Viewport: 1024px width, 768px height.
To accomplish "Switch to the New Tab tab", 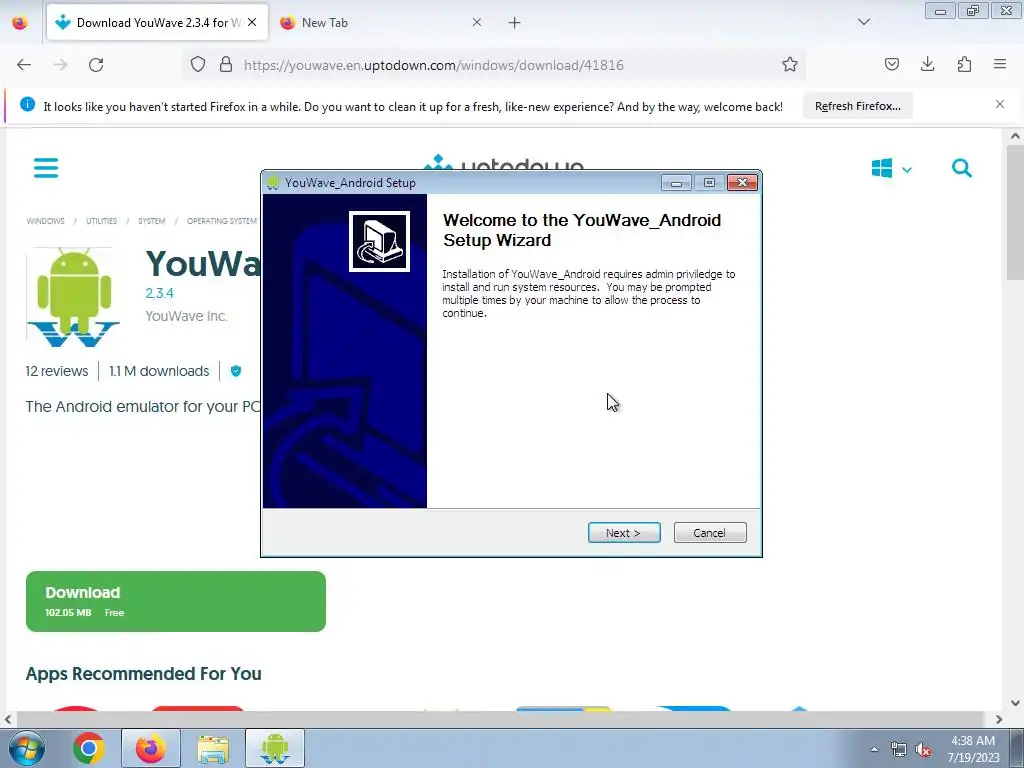I will pyautogui.click(x=381, y=23).
